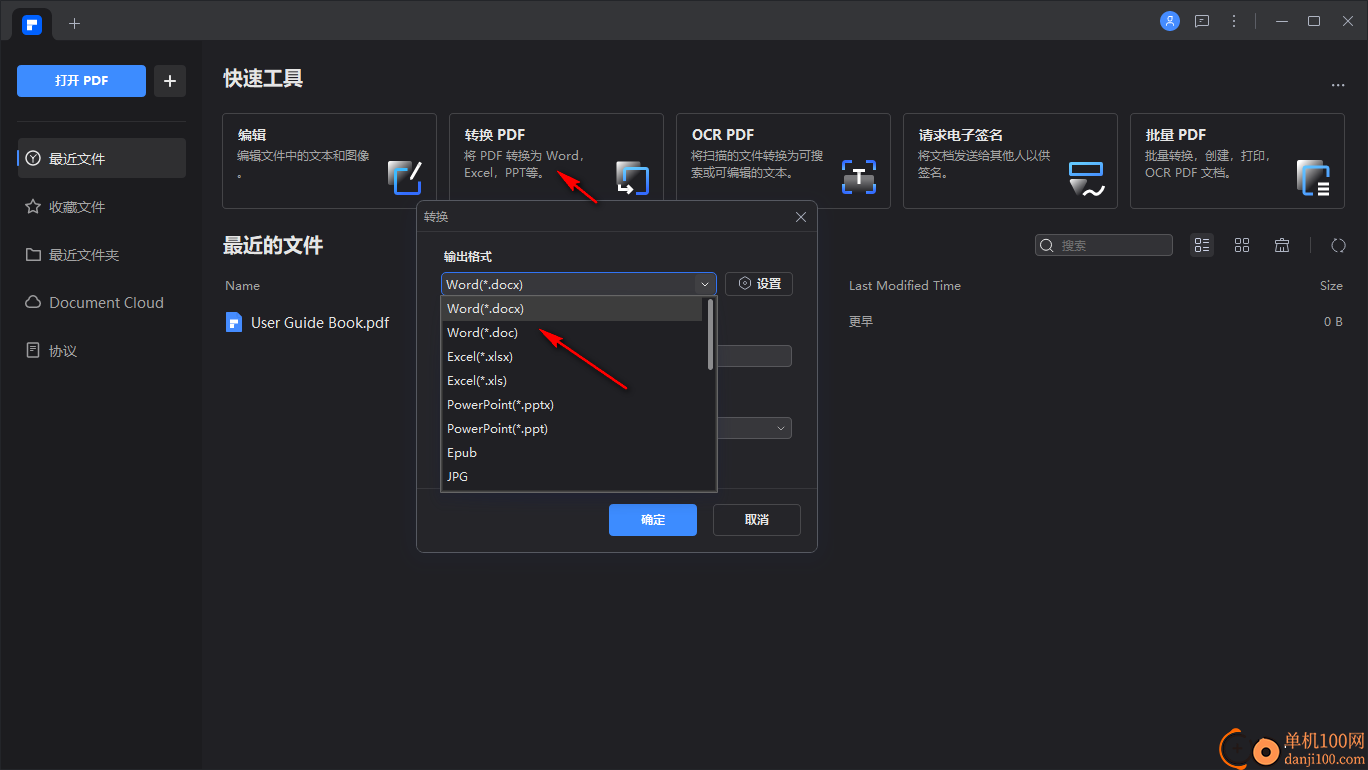The width and height of the screenshot is (1368, 770).
Task: Open the feedback message icon
Action: (1202, 21)
